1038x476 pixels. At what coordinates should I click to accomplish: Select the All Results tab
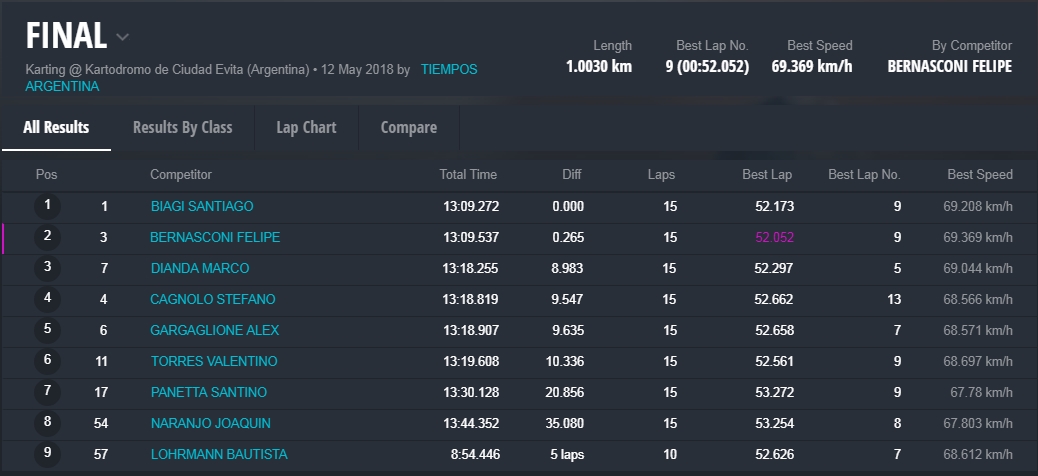pos(56,128)
